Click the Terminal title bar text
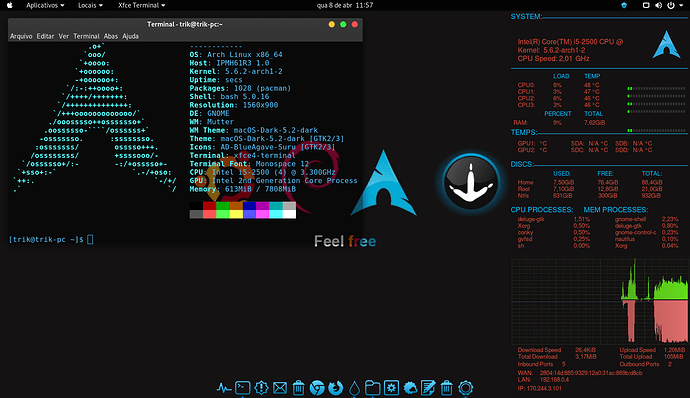 [x=185, y=24]
